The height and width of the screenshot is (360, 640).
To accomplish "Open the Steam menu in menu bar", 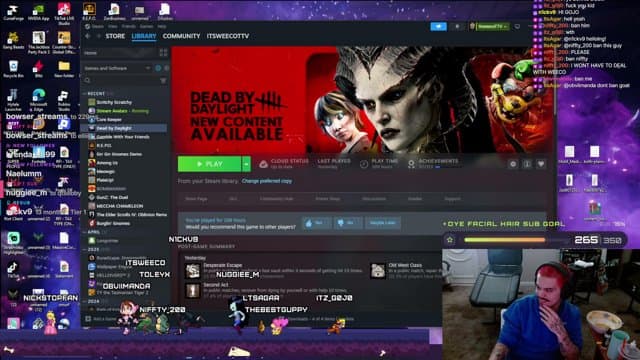I will (98, 27).
